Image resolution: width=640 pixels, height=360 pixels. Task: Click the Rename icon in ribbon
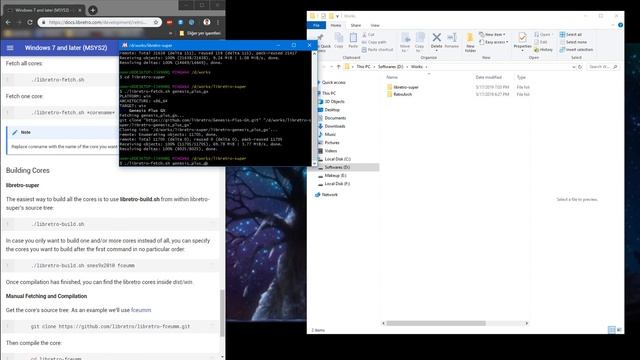pos(451,38)
